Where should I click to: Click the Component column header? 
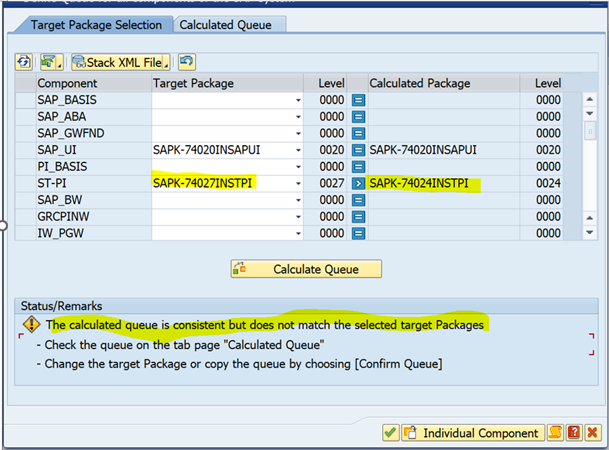(94, 83)
